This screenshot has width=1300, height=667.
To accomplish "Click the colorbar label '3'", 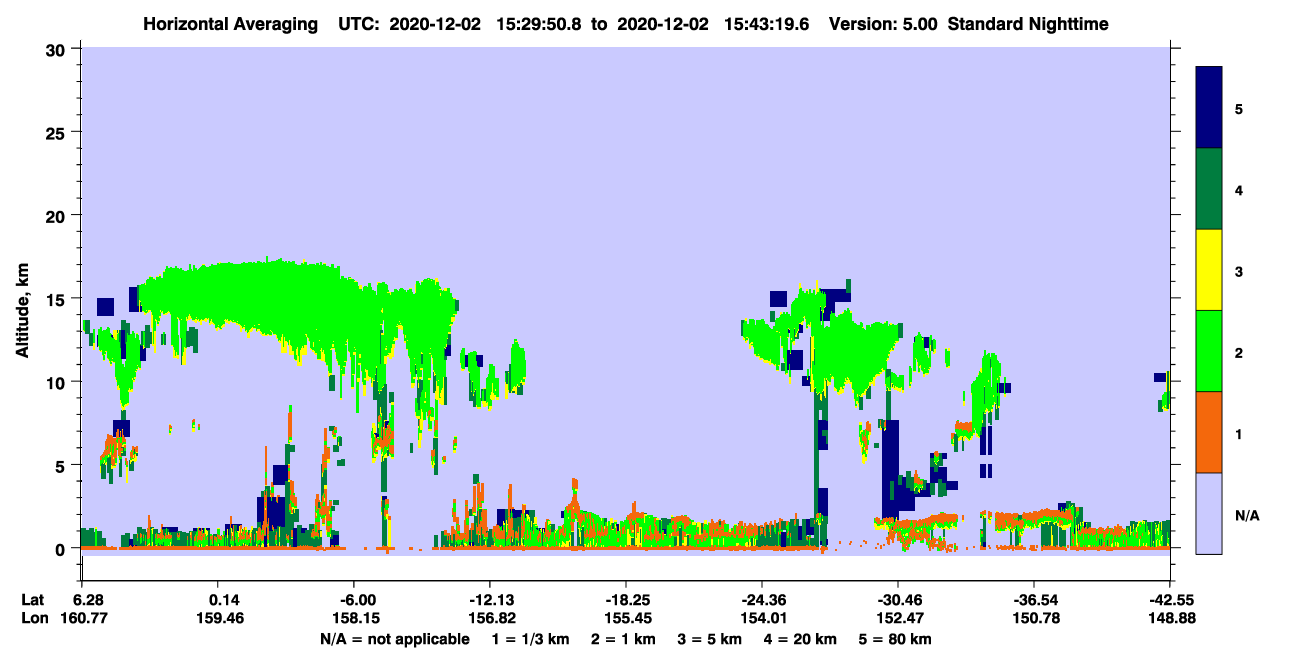I will pyautogui.click(x=1239, y=271).
